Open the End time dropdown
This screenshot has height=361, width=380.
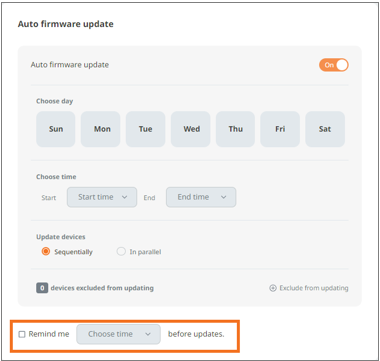[x=201, y=197]
